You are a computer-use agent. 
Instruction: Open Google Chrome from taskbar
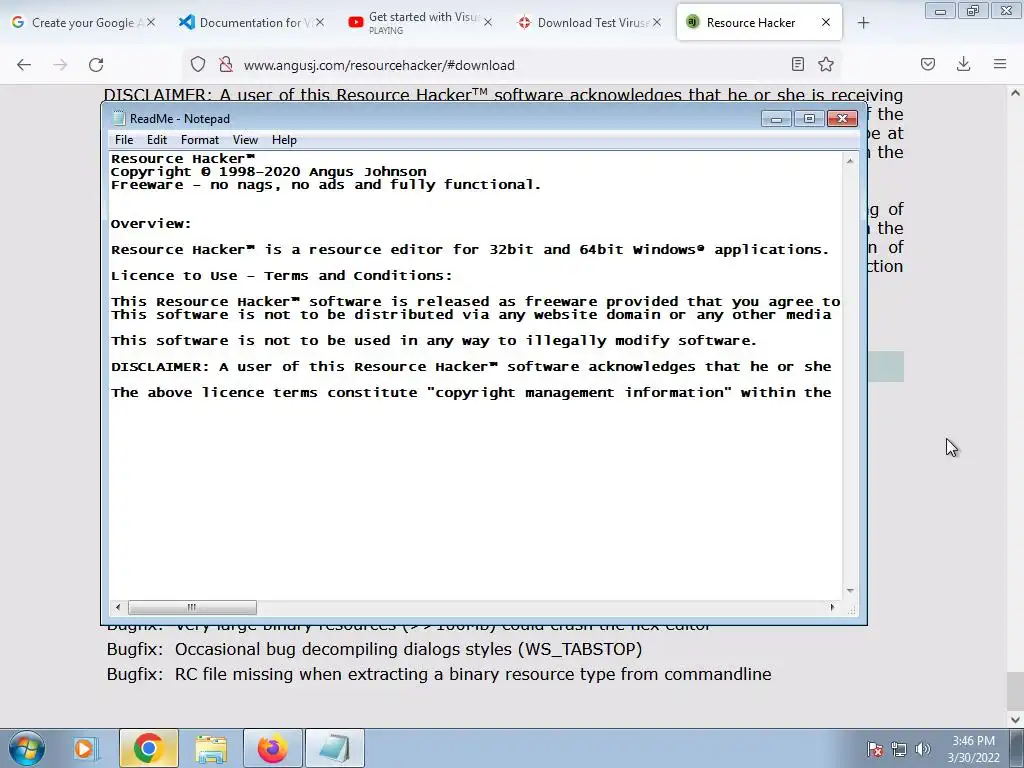pos(149,748)
